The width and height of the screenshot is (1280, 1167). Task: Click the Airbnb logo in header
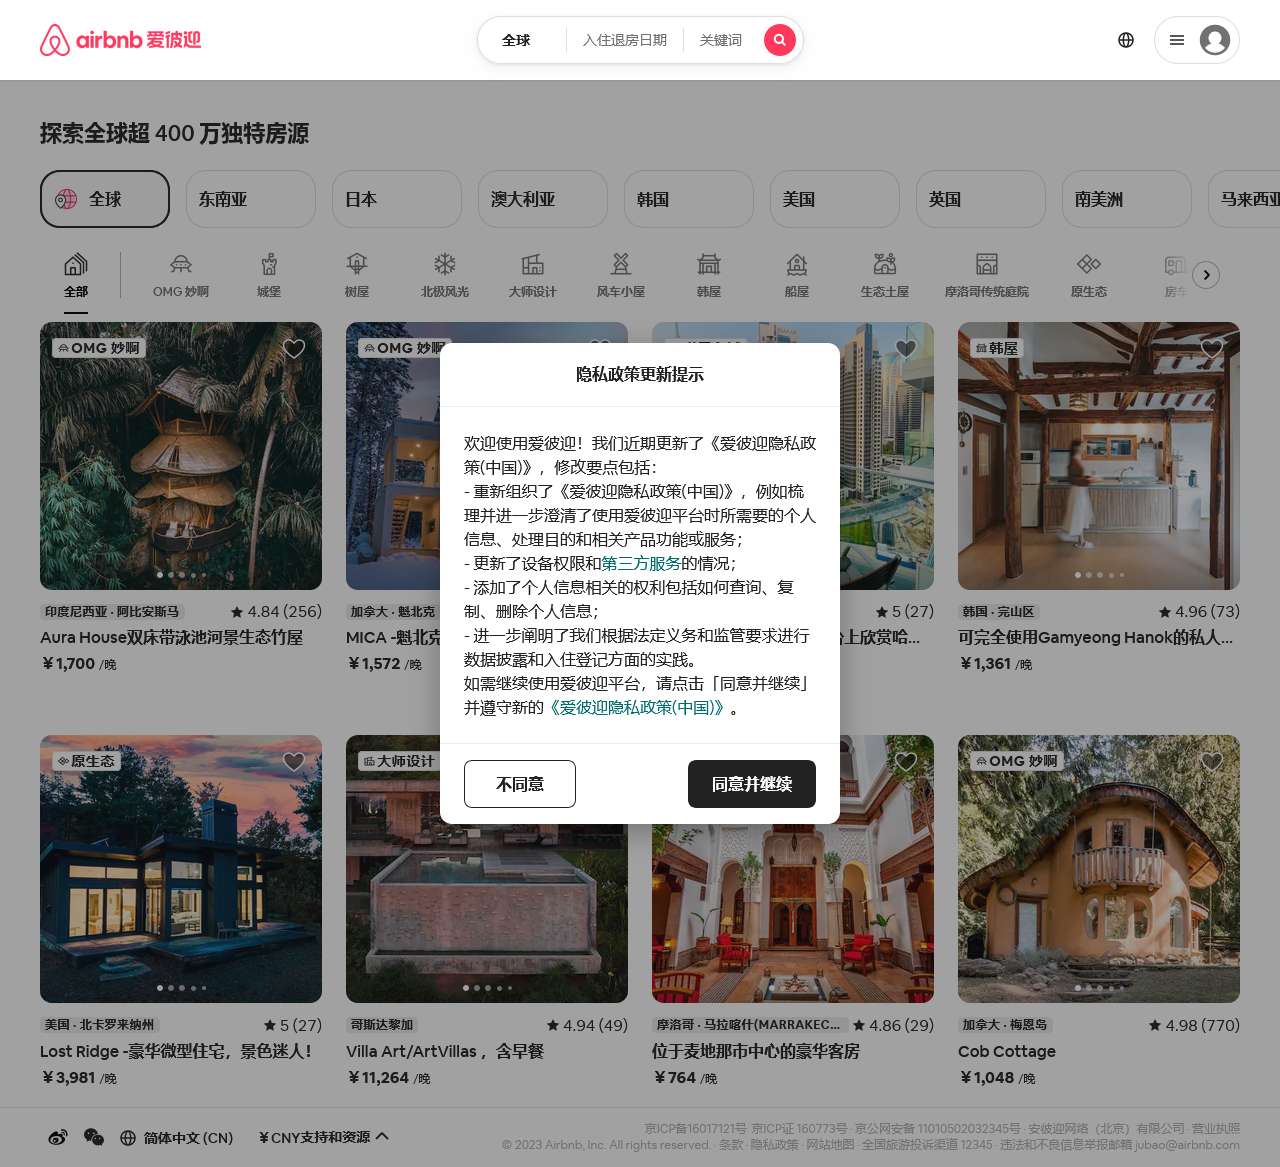pos(120,40)
